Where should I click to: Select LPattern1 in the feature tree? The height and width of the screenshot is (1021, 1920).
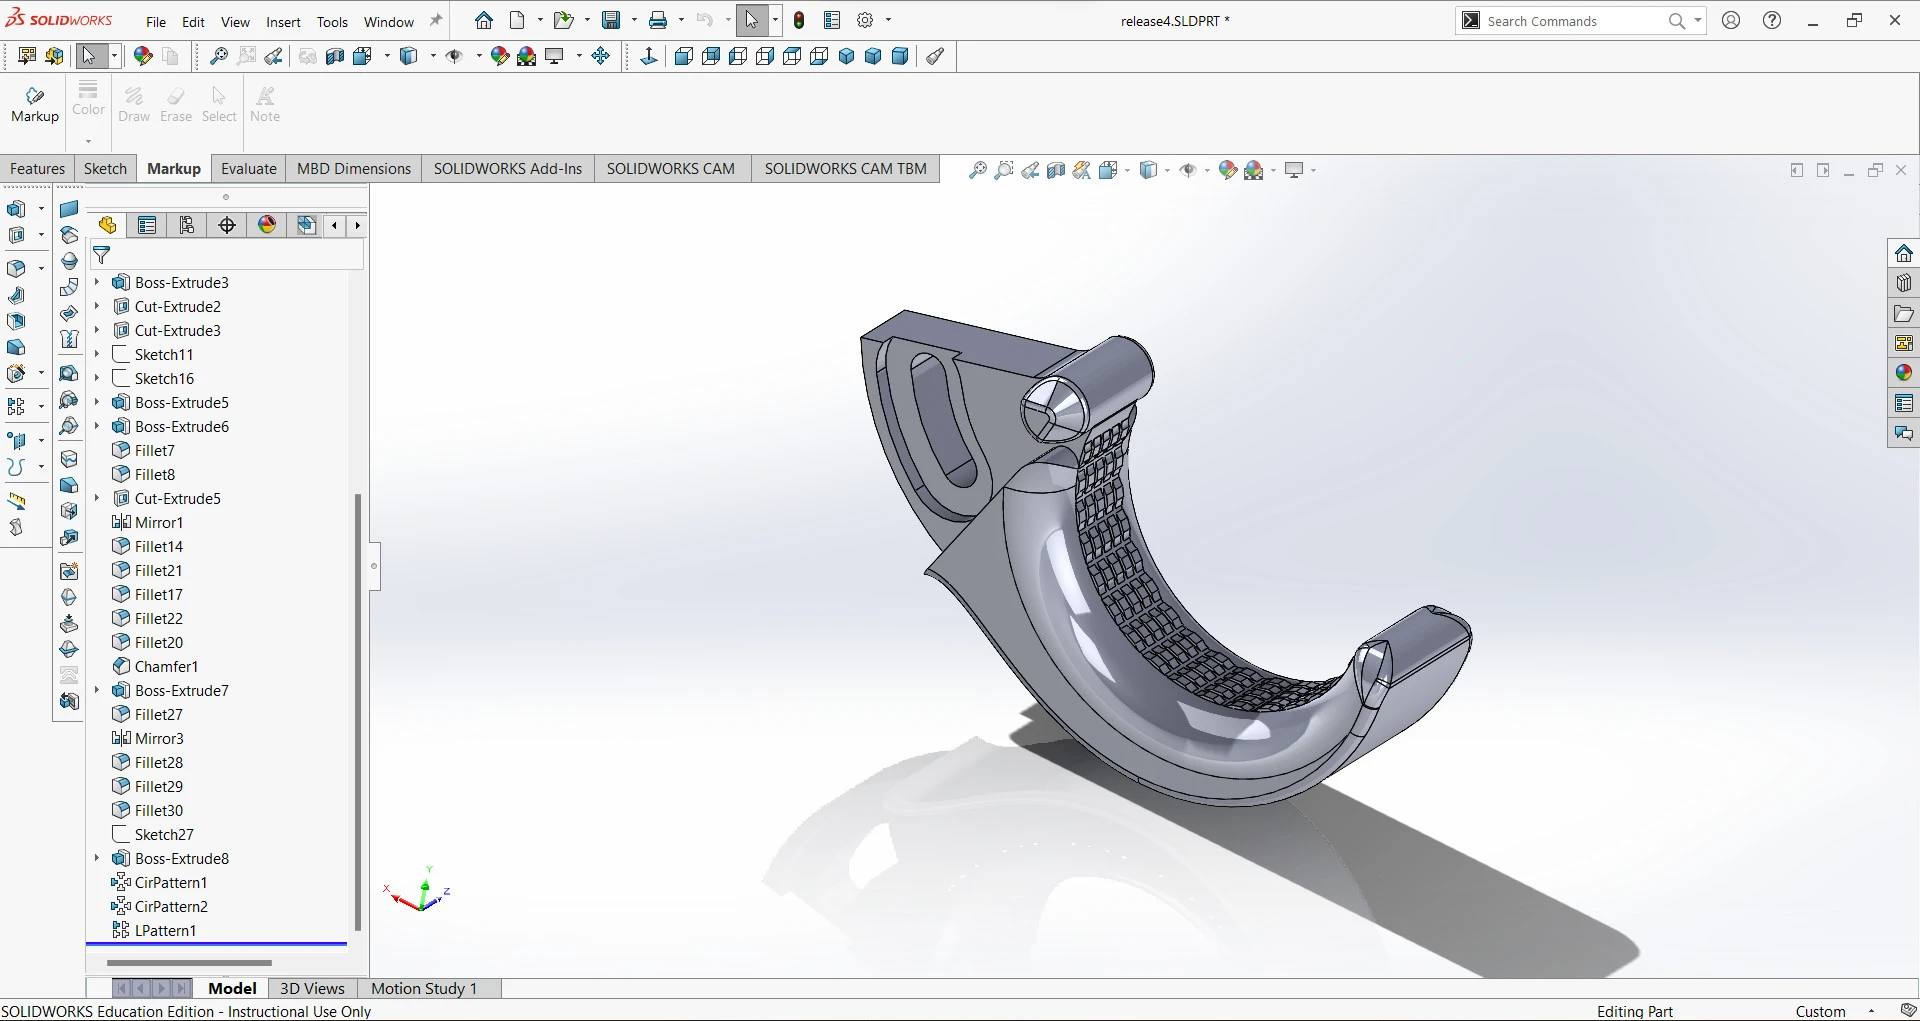[x=165, y=930]
